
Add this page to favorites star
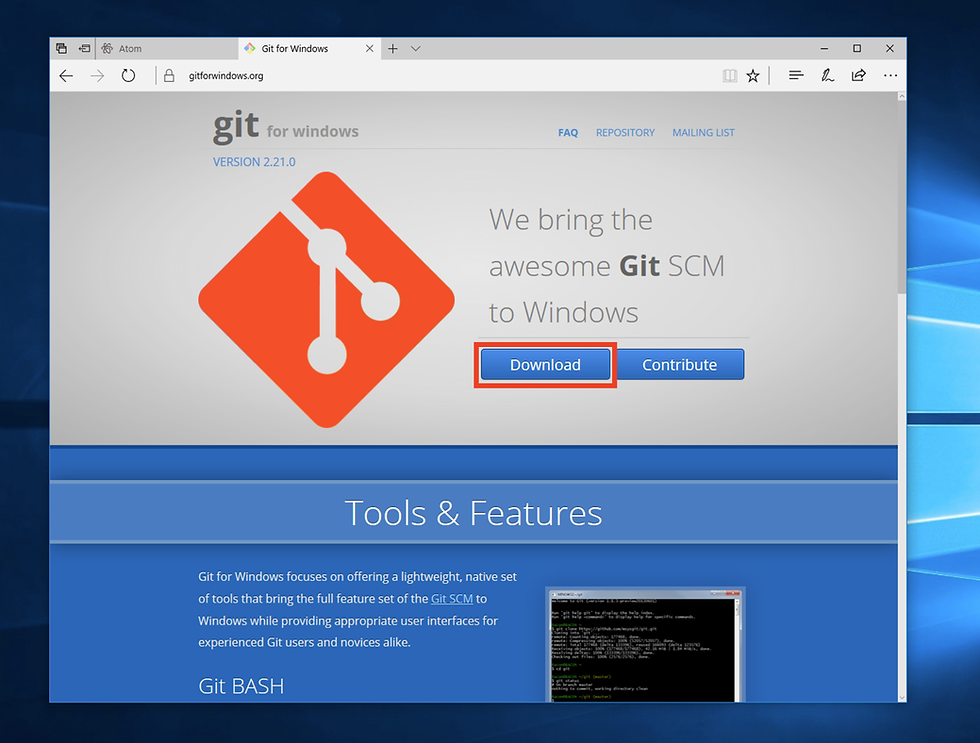point(753,76)
